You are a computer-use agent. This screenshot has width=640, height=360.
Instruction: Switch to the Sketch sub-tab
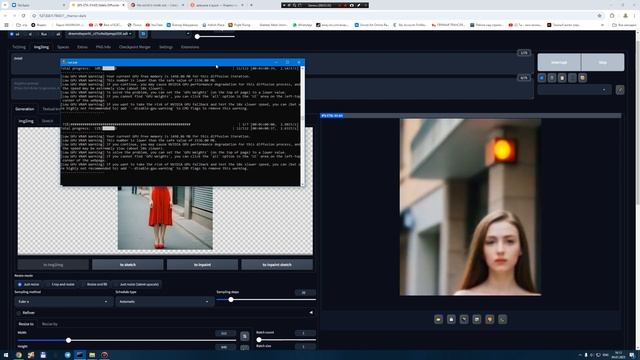click(x=47, y=121)
